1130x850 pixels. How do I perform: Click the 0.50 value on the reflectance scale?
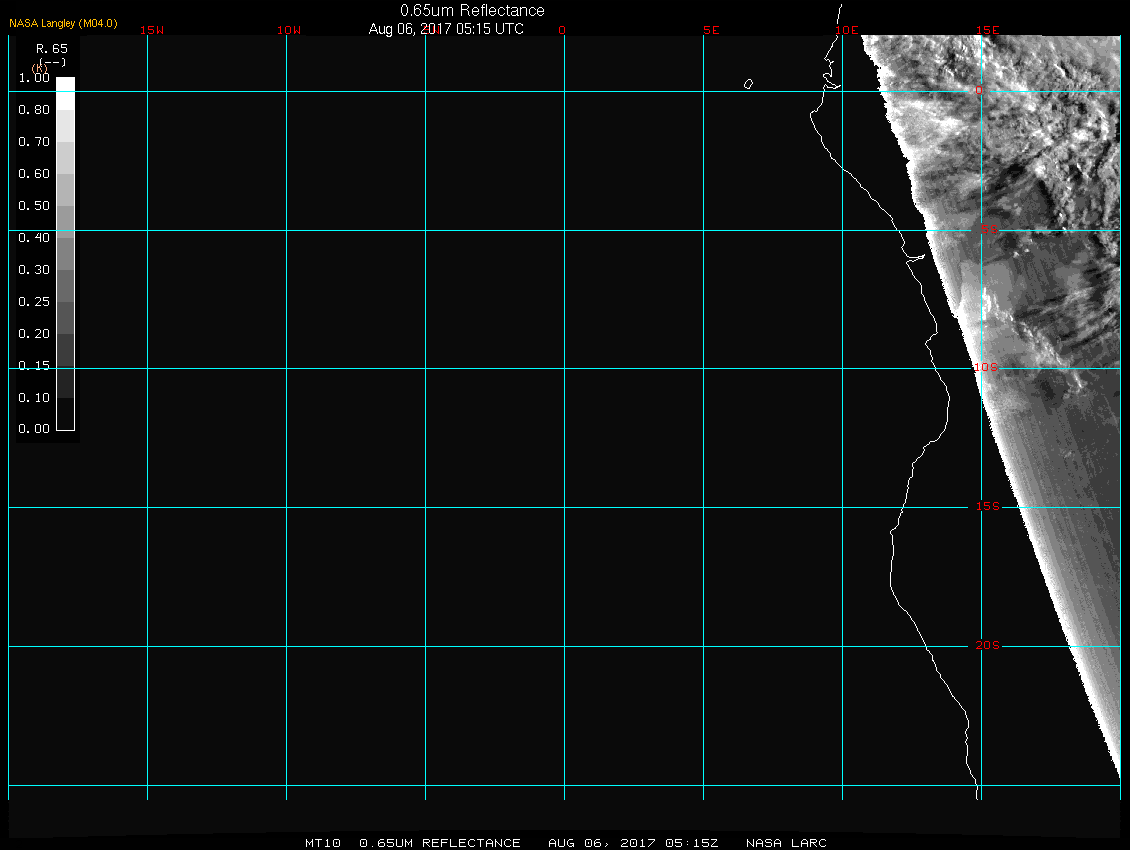(34, 206)
